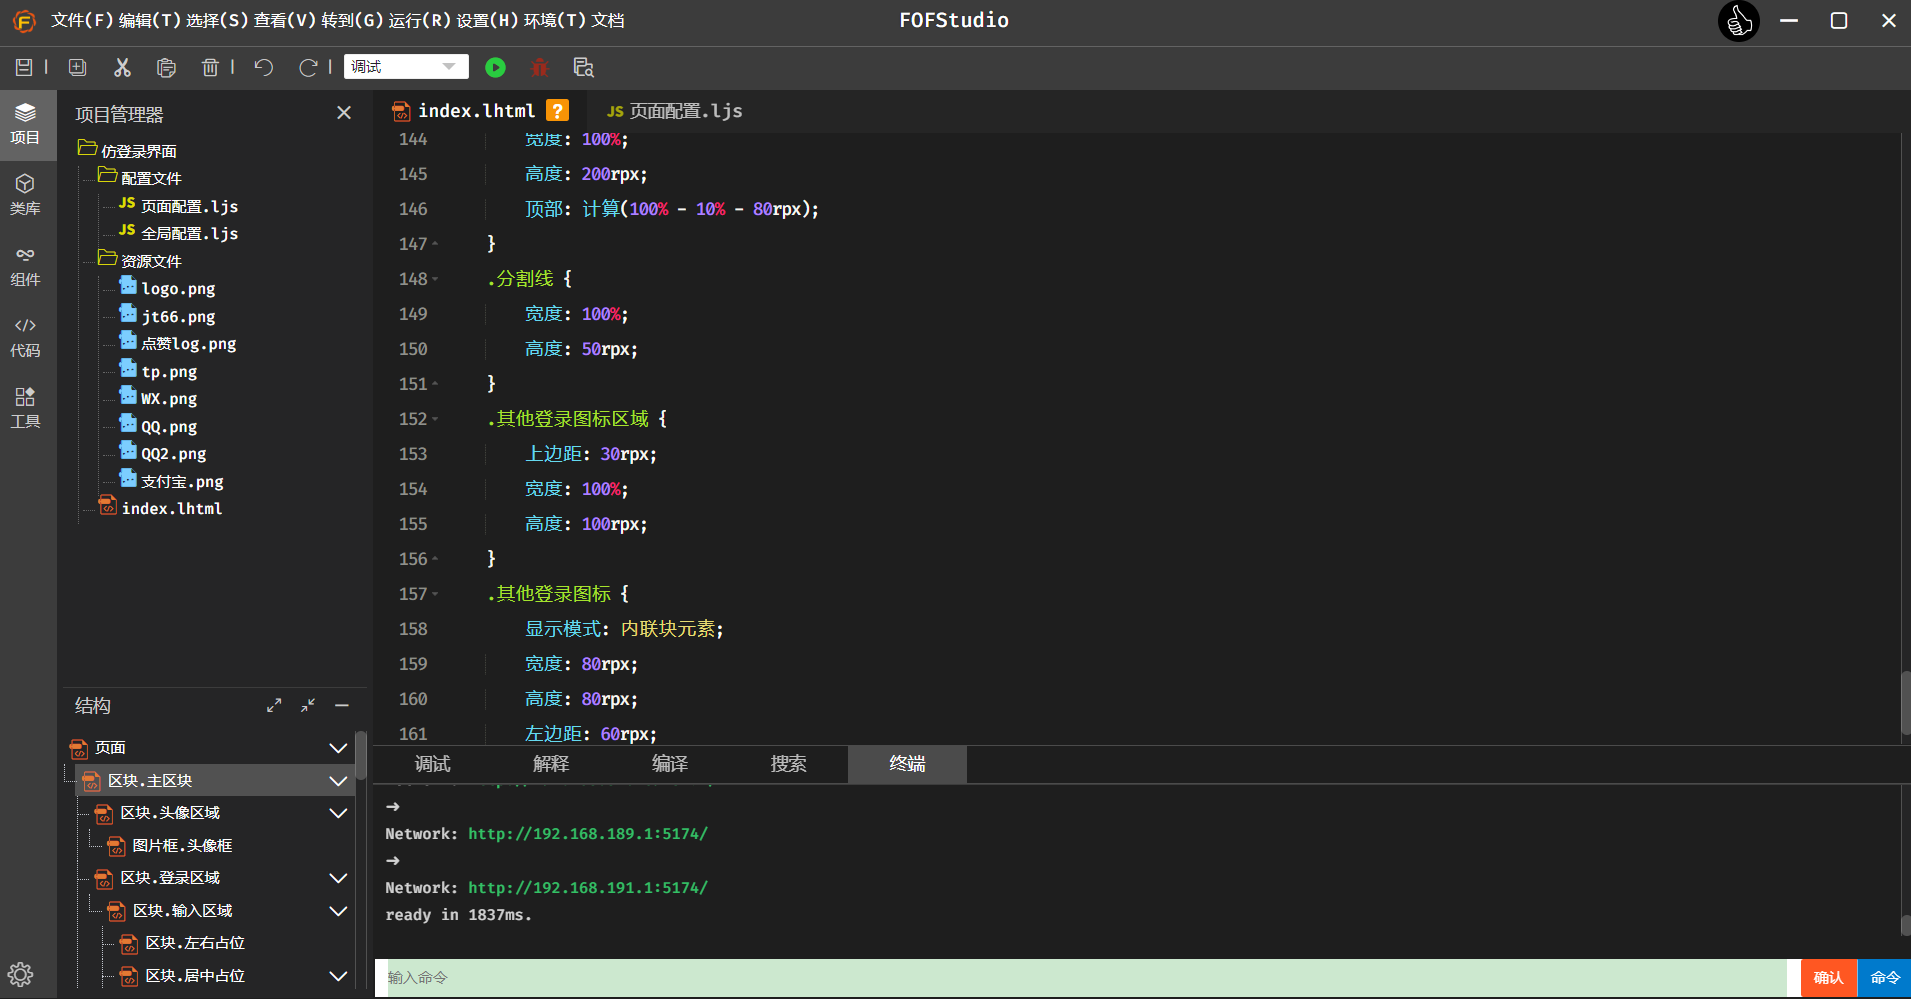Run the project with green play button
This screenshot has width=1911, height=999.
(x=495, y=67)
